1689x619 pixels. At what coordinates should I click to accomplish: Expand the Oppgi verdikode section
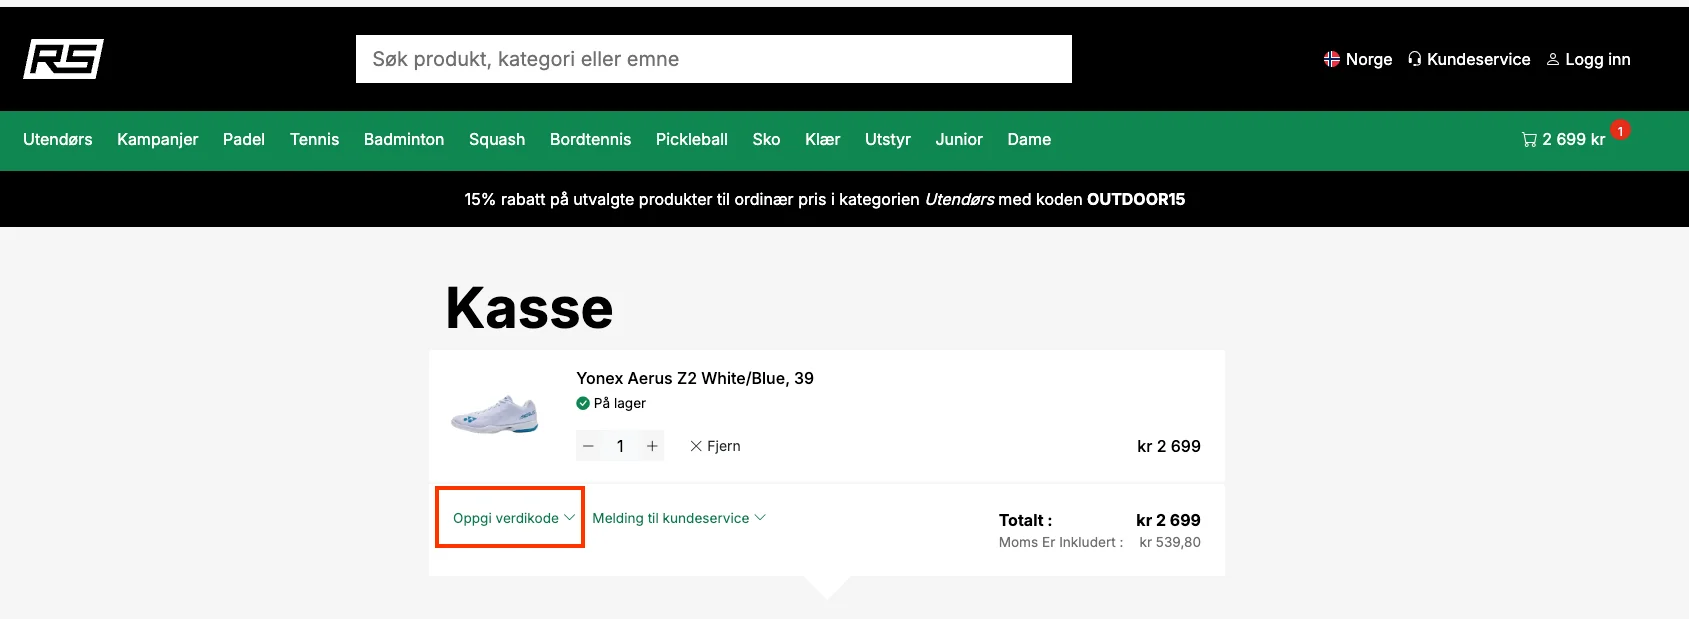pyautogui.click(x=514, y=518)
